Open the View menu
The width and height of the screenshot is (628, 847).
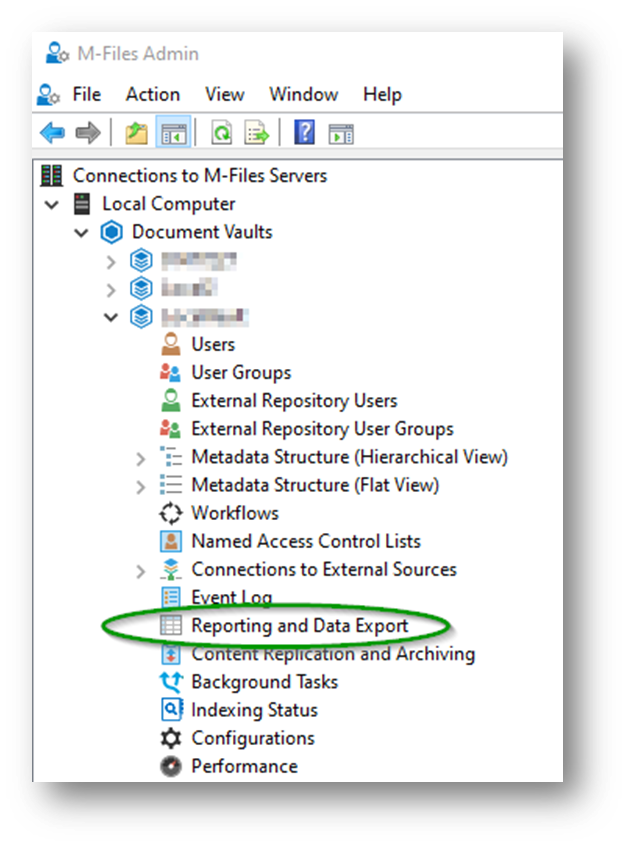[224, 94]
